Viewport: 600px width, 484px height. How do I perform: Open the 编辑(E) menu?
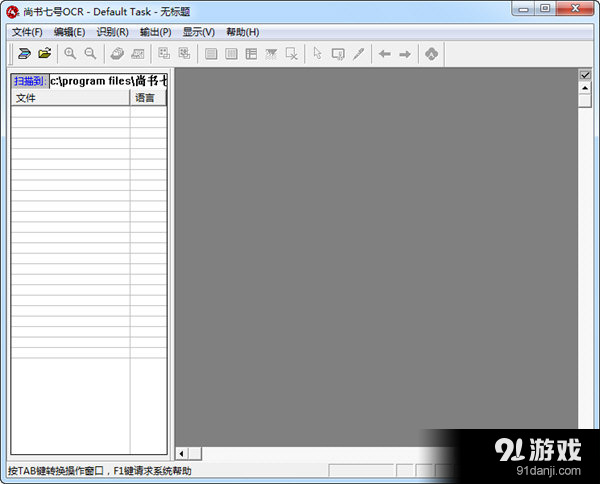[x=69, y=32]
